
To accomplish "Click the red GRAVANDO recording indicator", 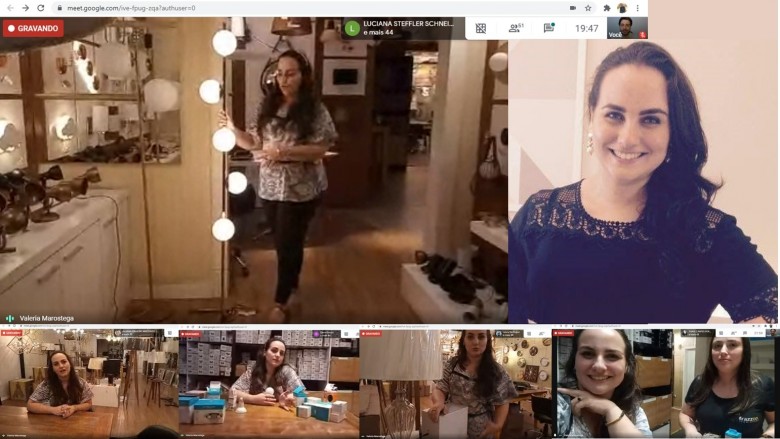I will pos(33,28).
